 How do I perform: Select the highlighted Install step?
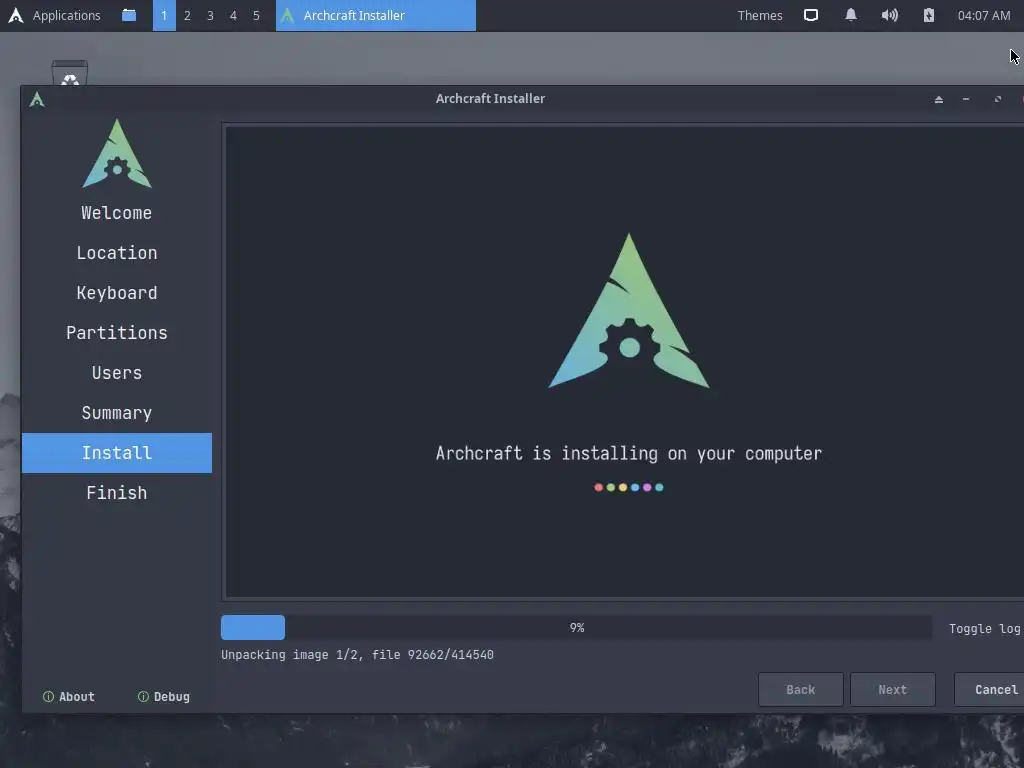pos(117,453)
